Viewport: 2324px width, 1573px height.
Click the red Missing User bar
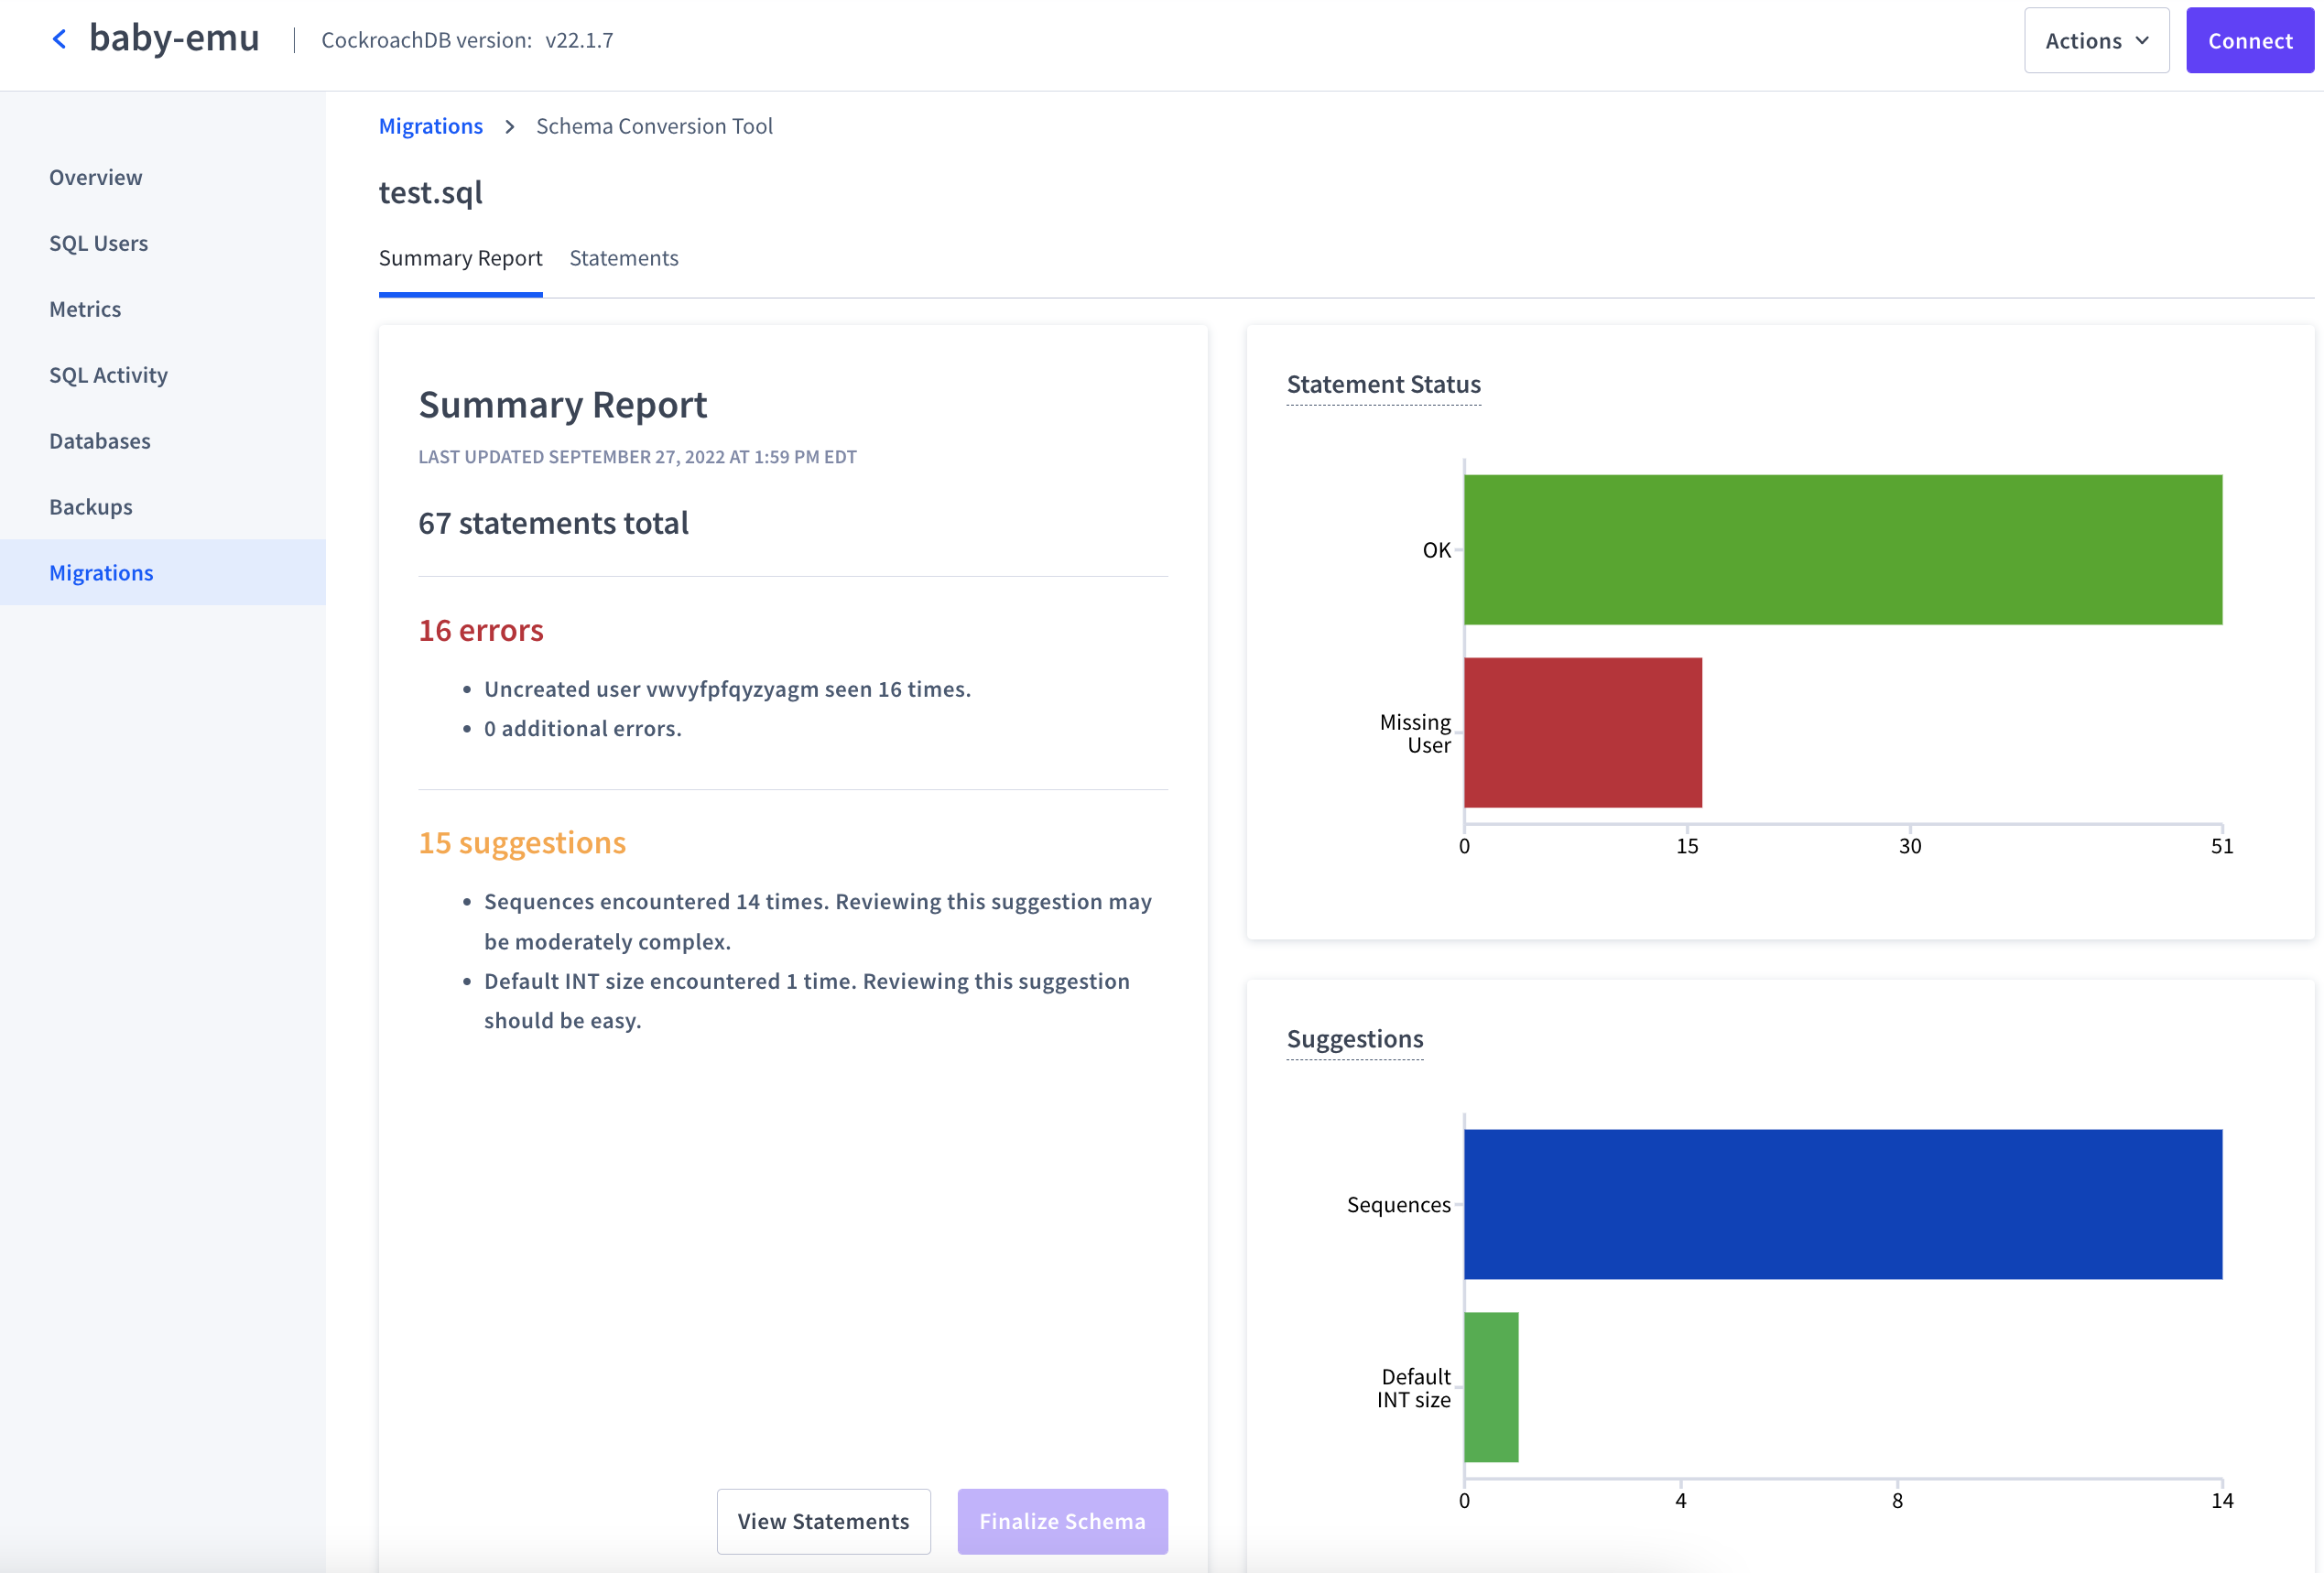pyautogui.click(x=1582, y=732)
